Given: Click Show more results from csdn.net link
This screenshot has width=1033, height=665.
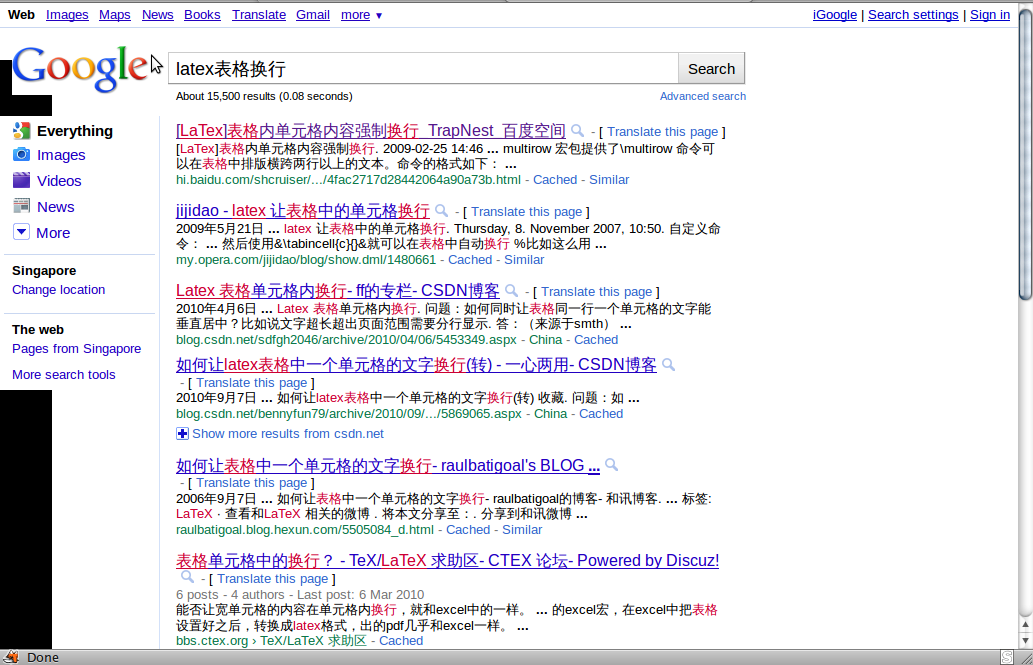Looking at the screenshot, I should [288, 434].
